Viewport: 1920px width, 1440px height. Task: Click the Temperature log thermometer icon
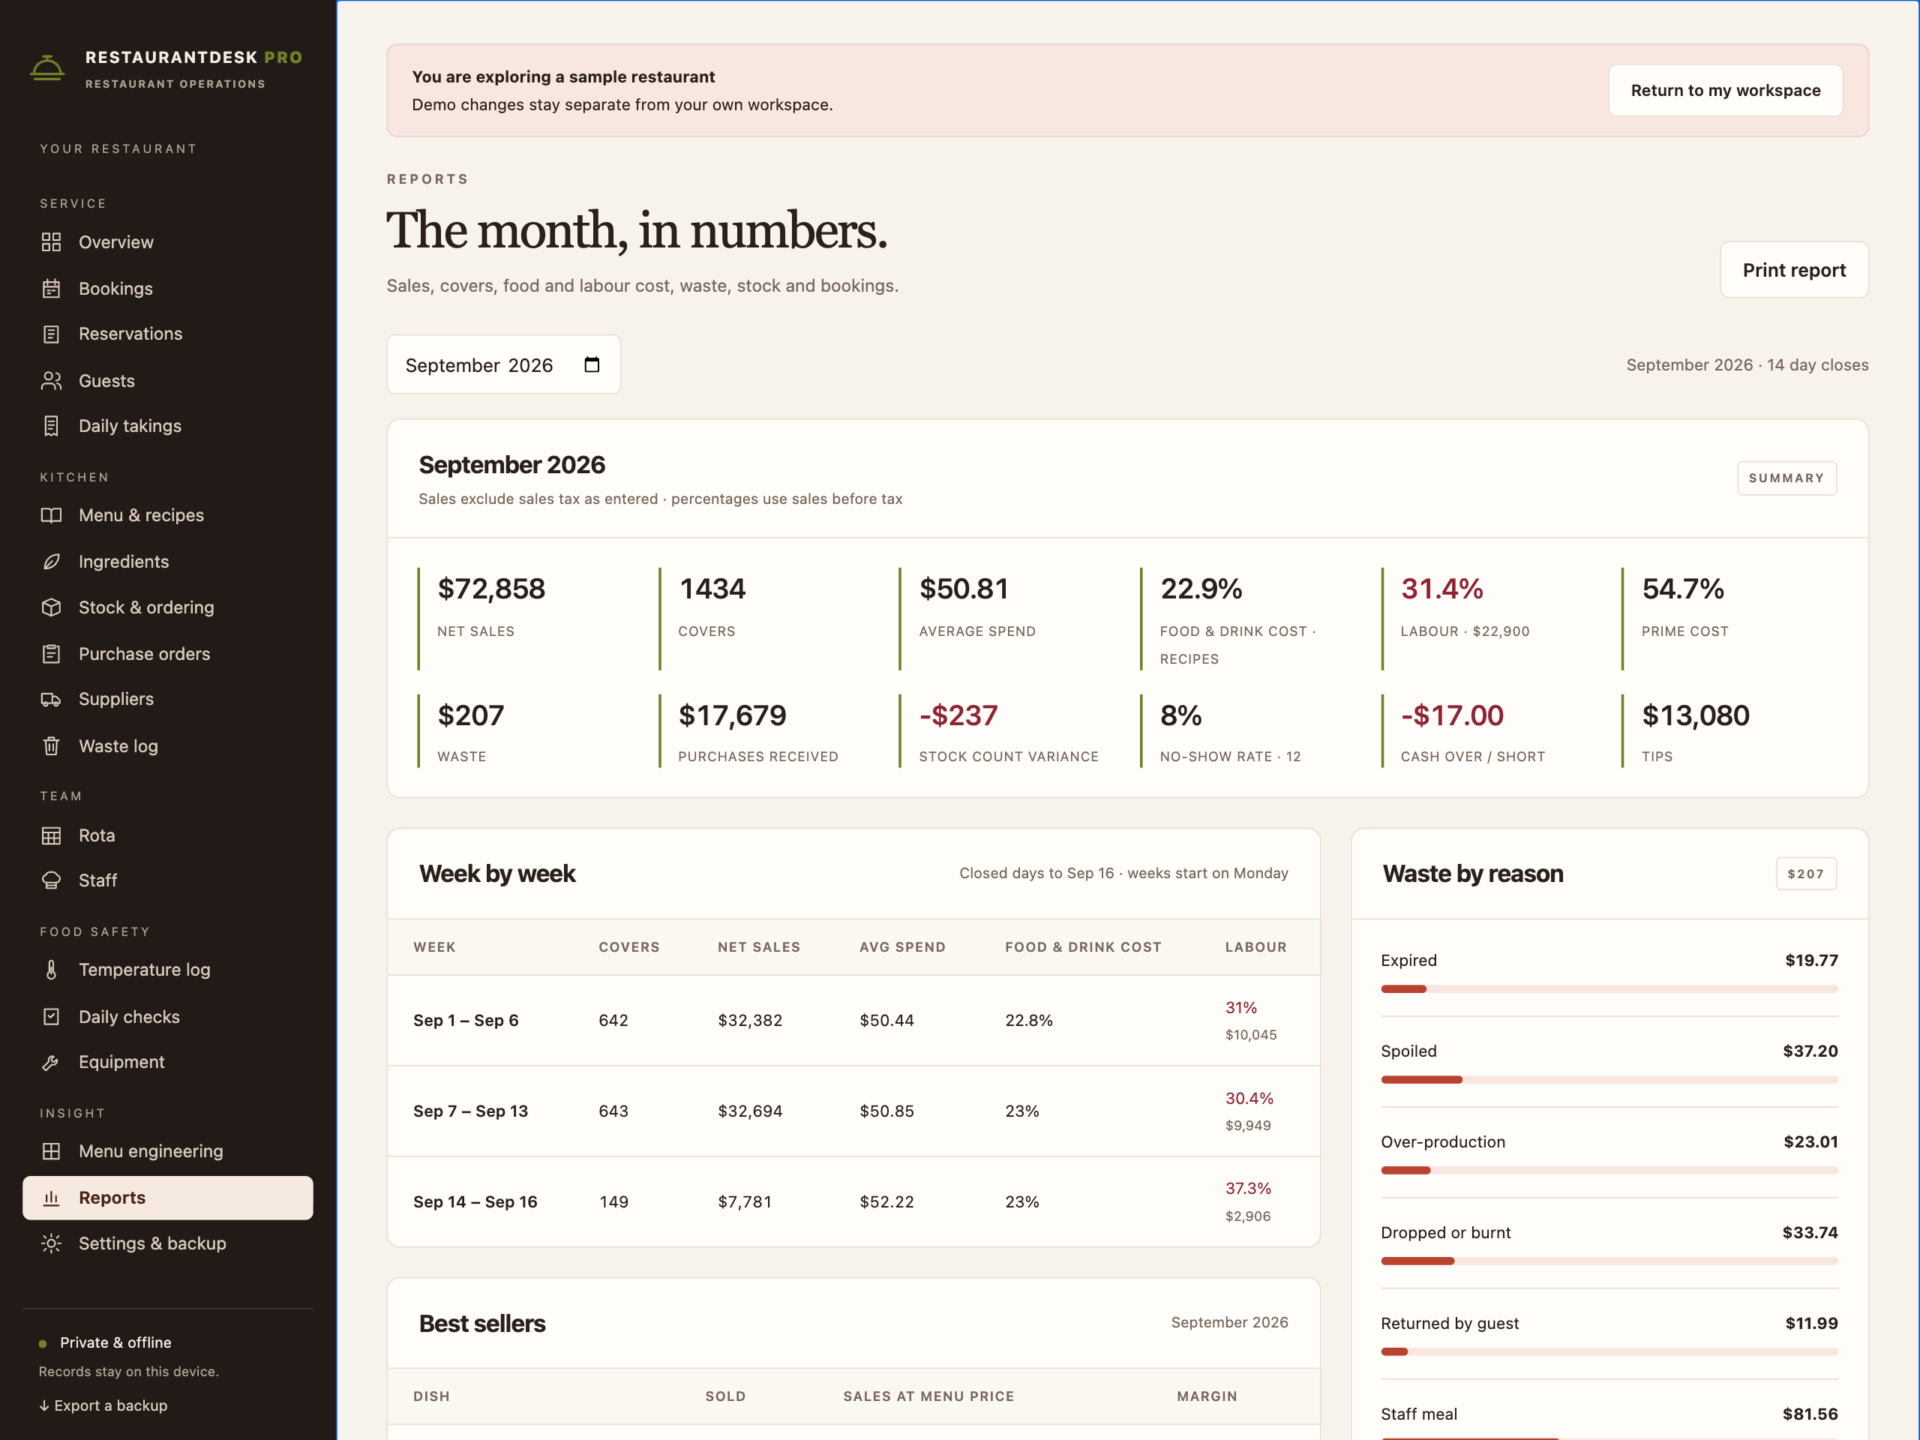[x=51, y=970]
